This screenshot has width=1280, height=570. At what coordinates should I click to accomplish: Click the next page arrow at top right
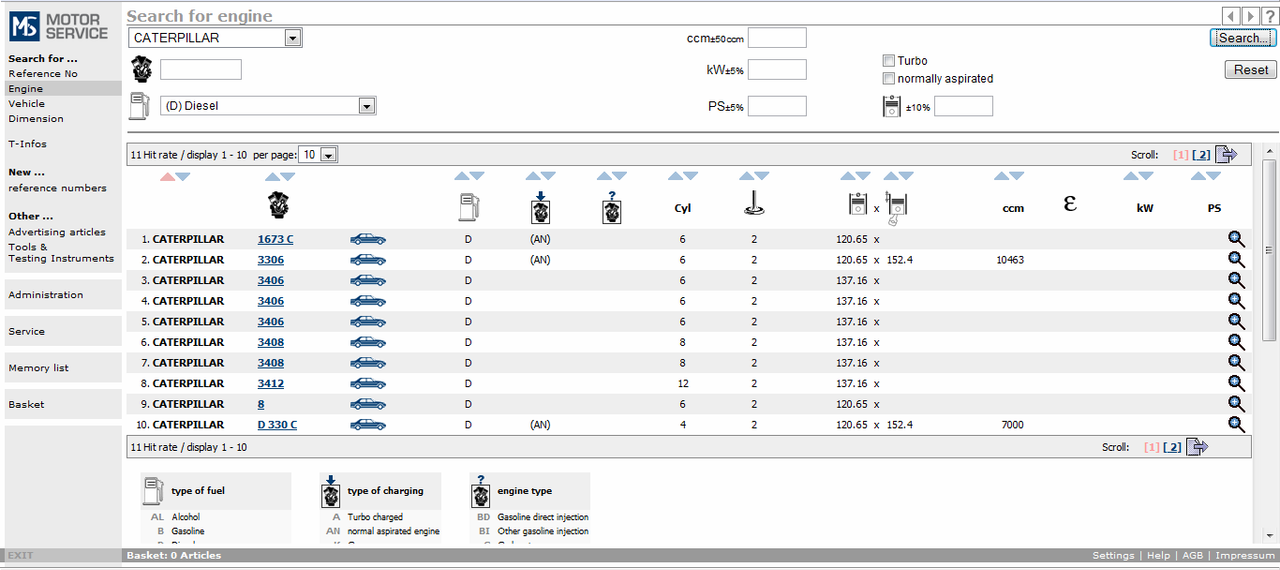tap(1250, 16)
